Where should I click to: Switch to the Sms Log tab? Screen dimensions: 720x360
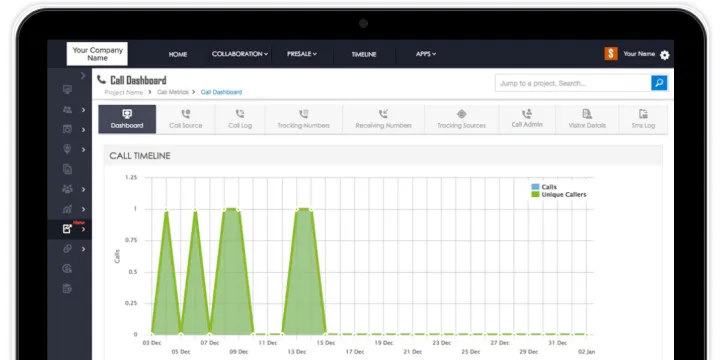click(643, 119)
